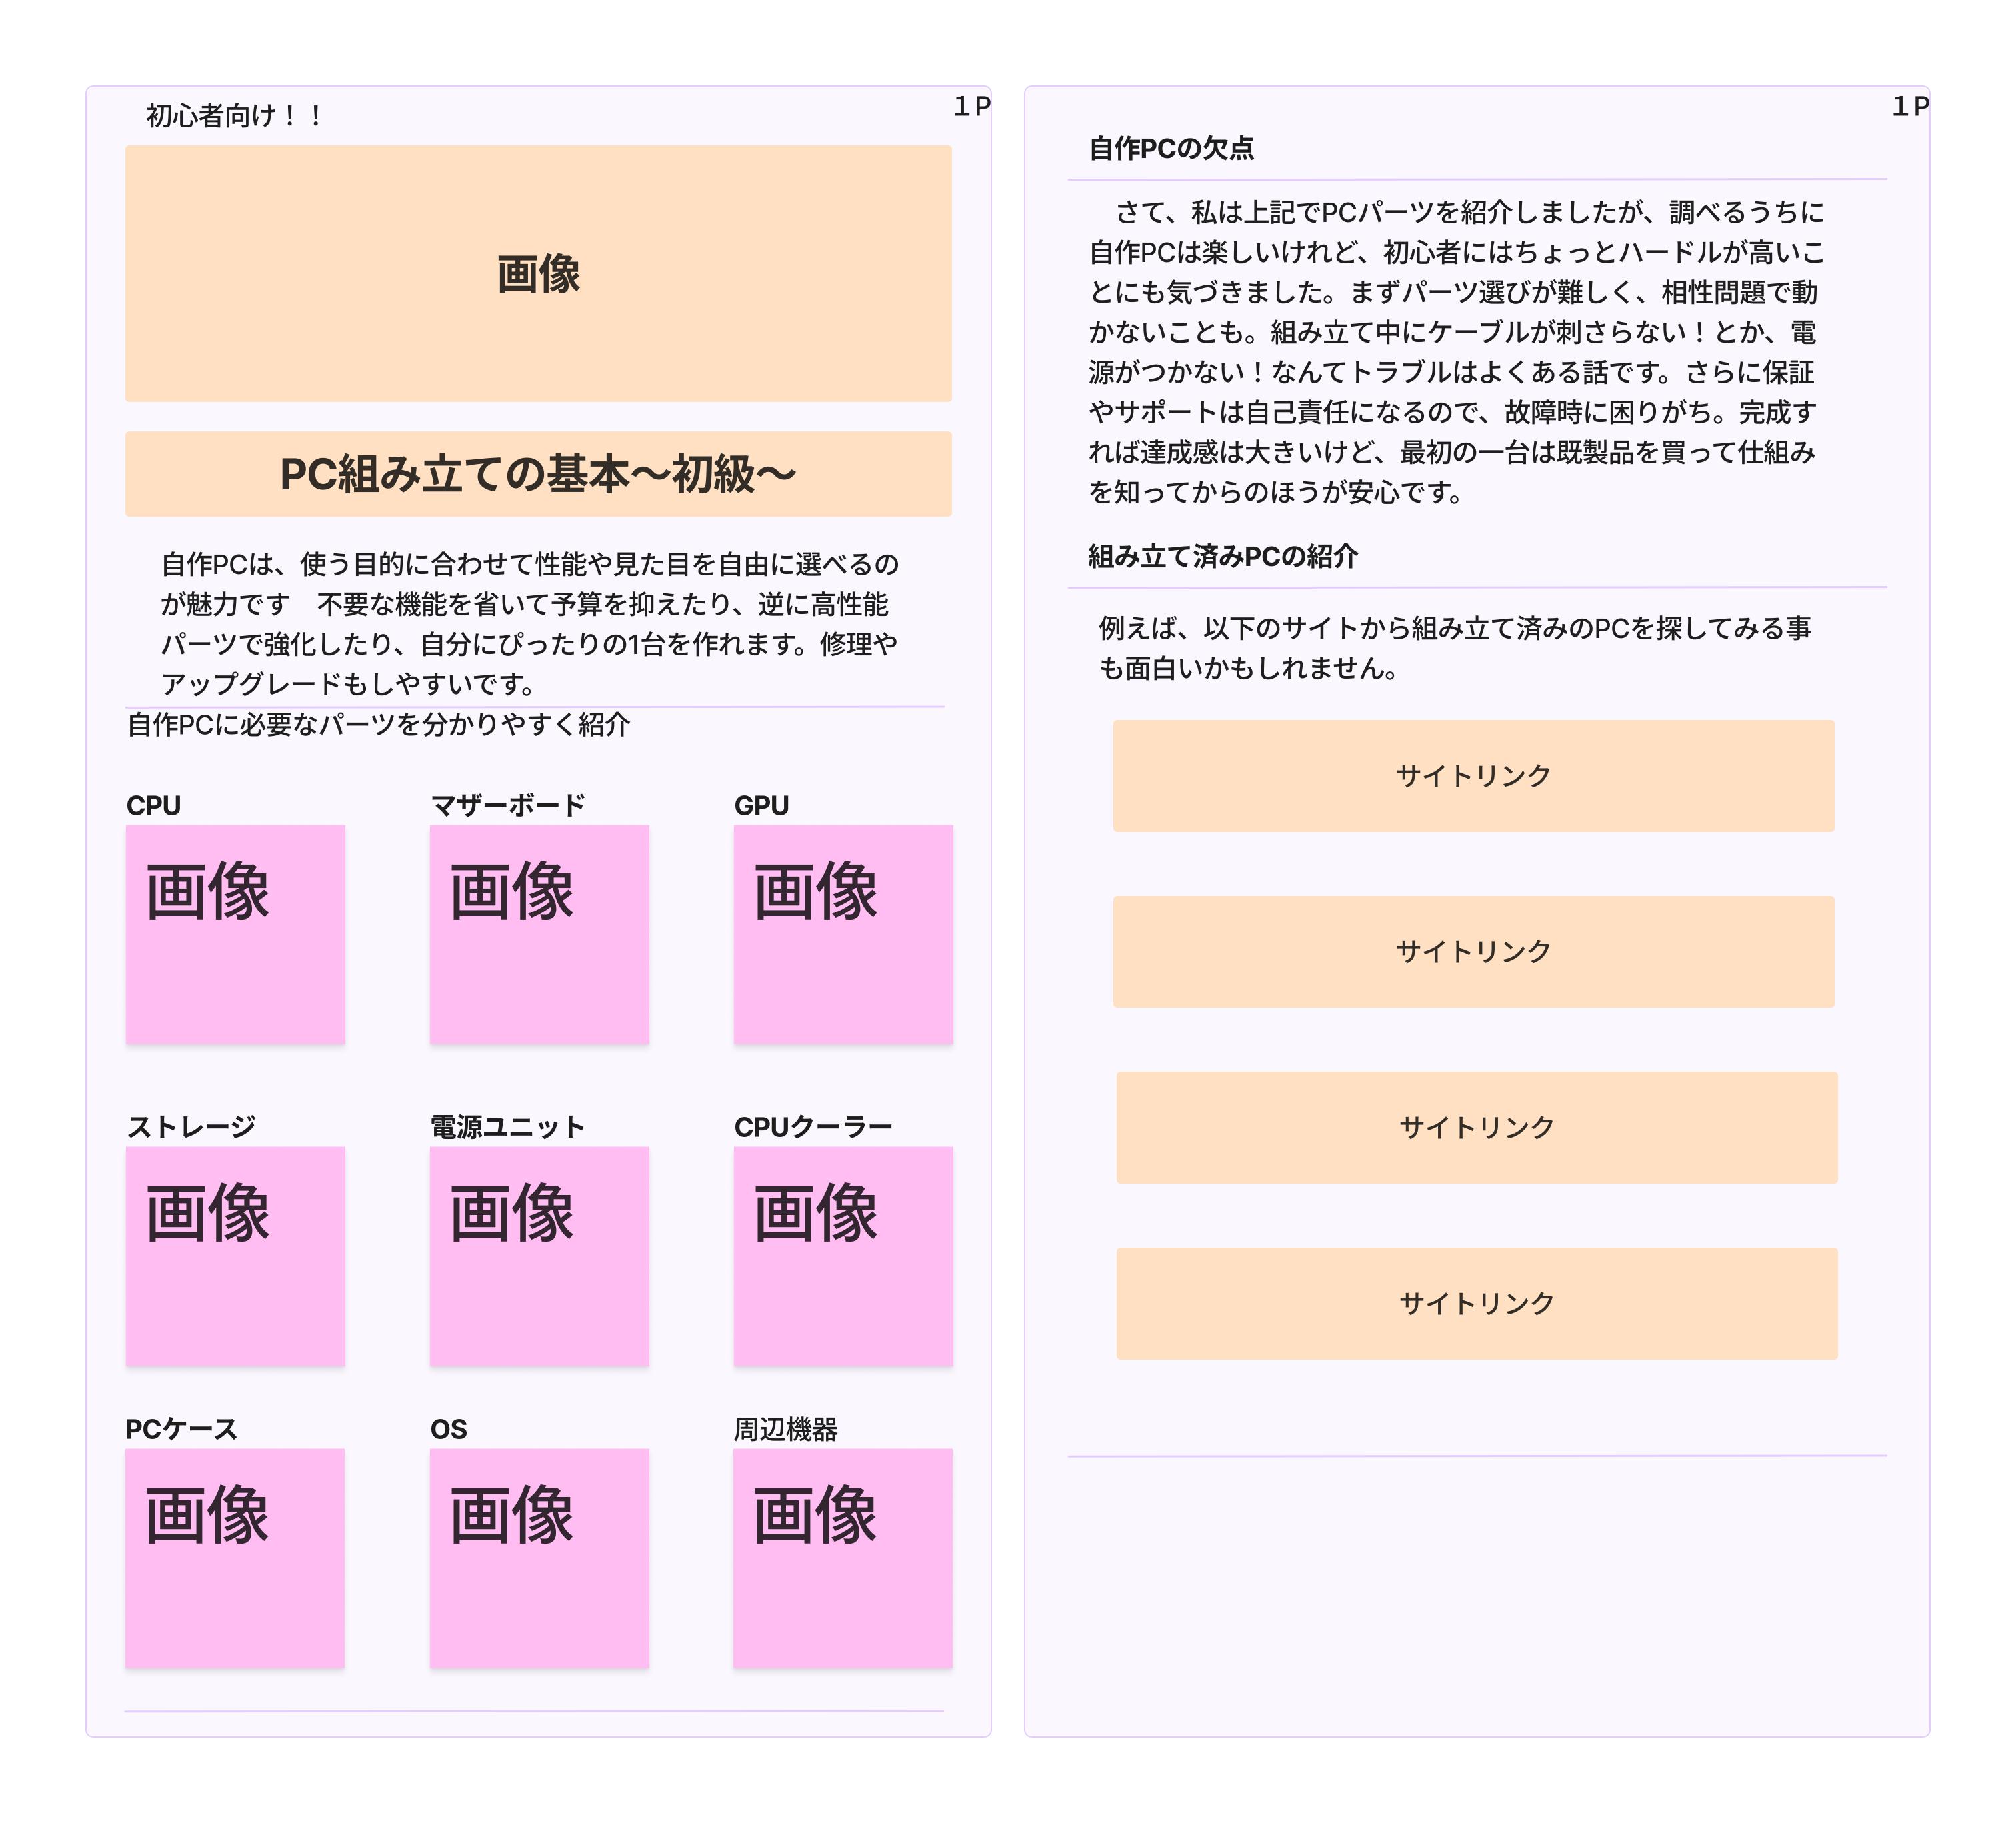Select the ストレージ image placeholder
The height and width of the screenshot is (1823, 2016).
click(235, 1256)
